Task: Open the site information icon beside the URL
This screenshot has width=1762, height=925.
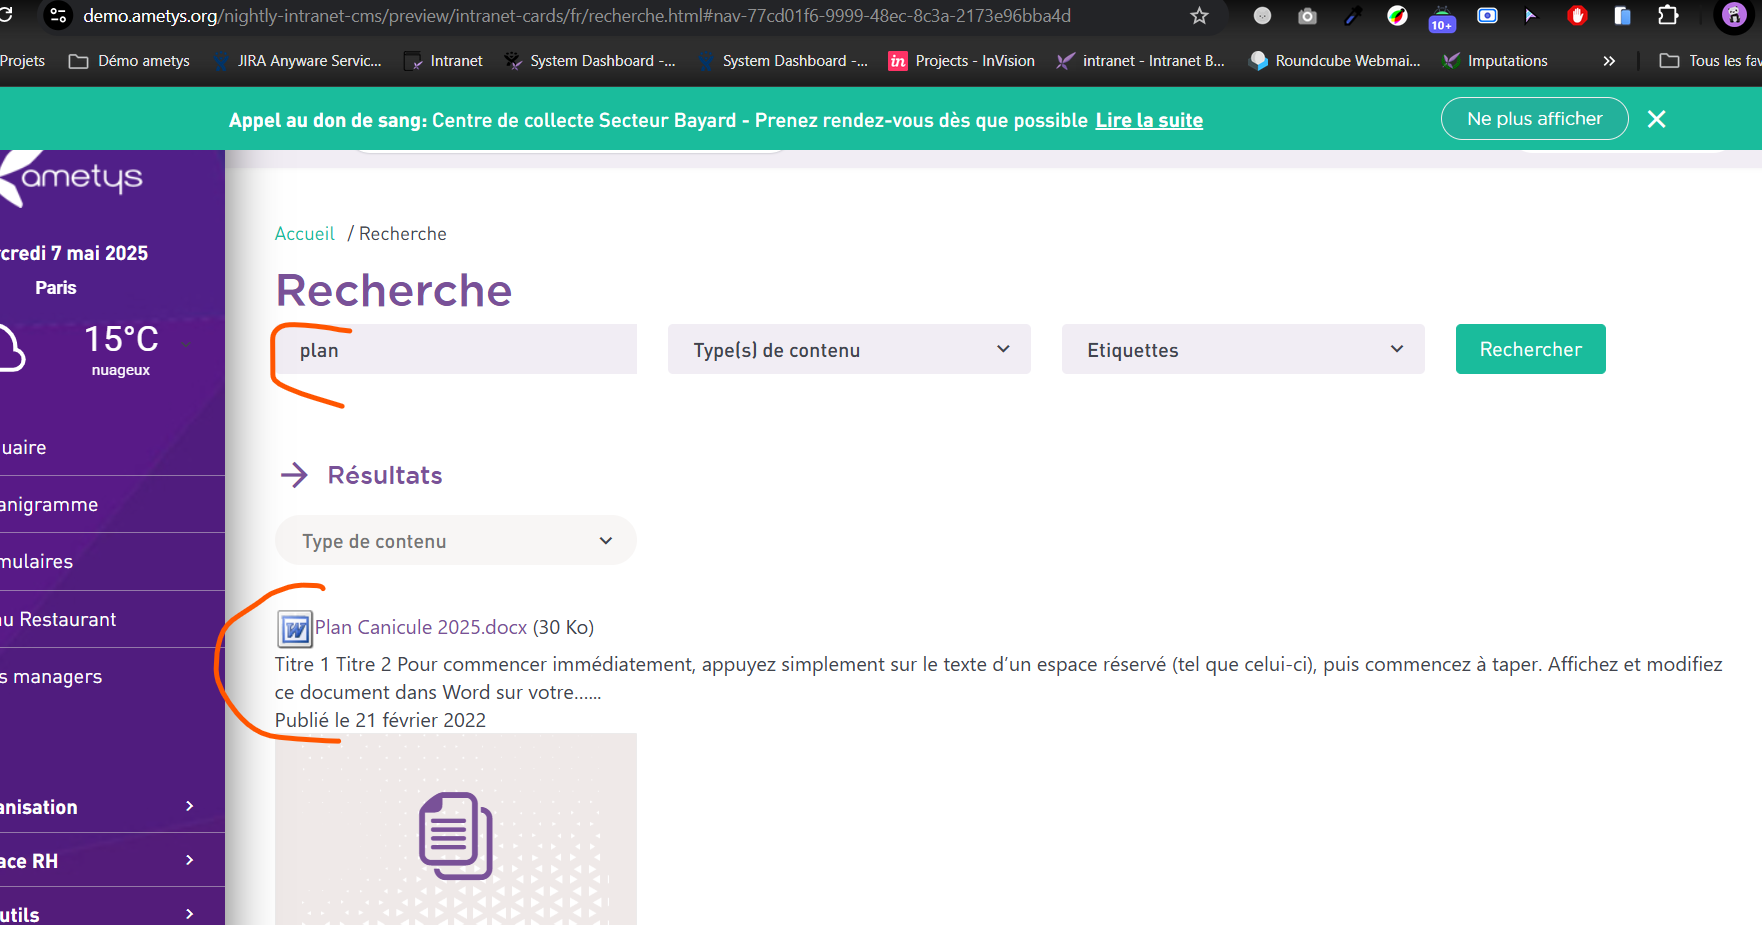Action: pyautogui.click(x=58, y=16)
